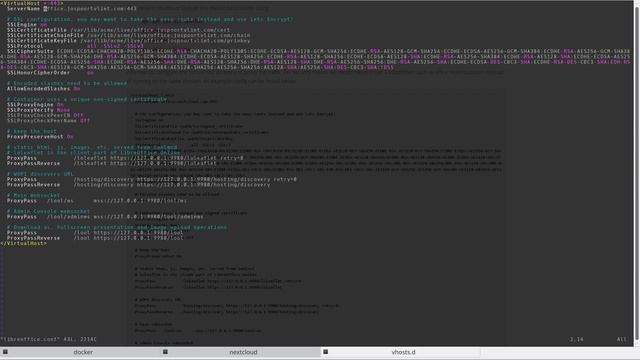Click the SSLEngine directive
640x360 pixels.
click(x=27, y=24)
